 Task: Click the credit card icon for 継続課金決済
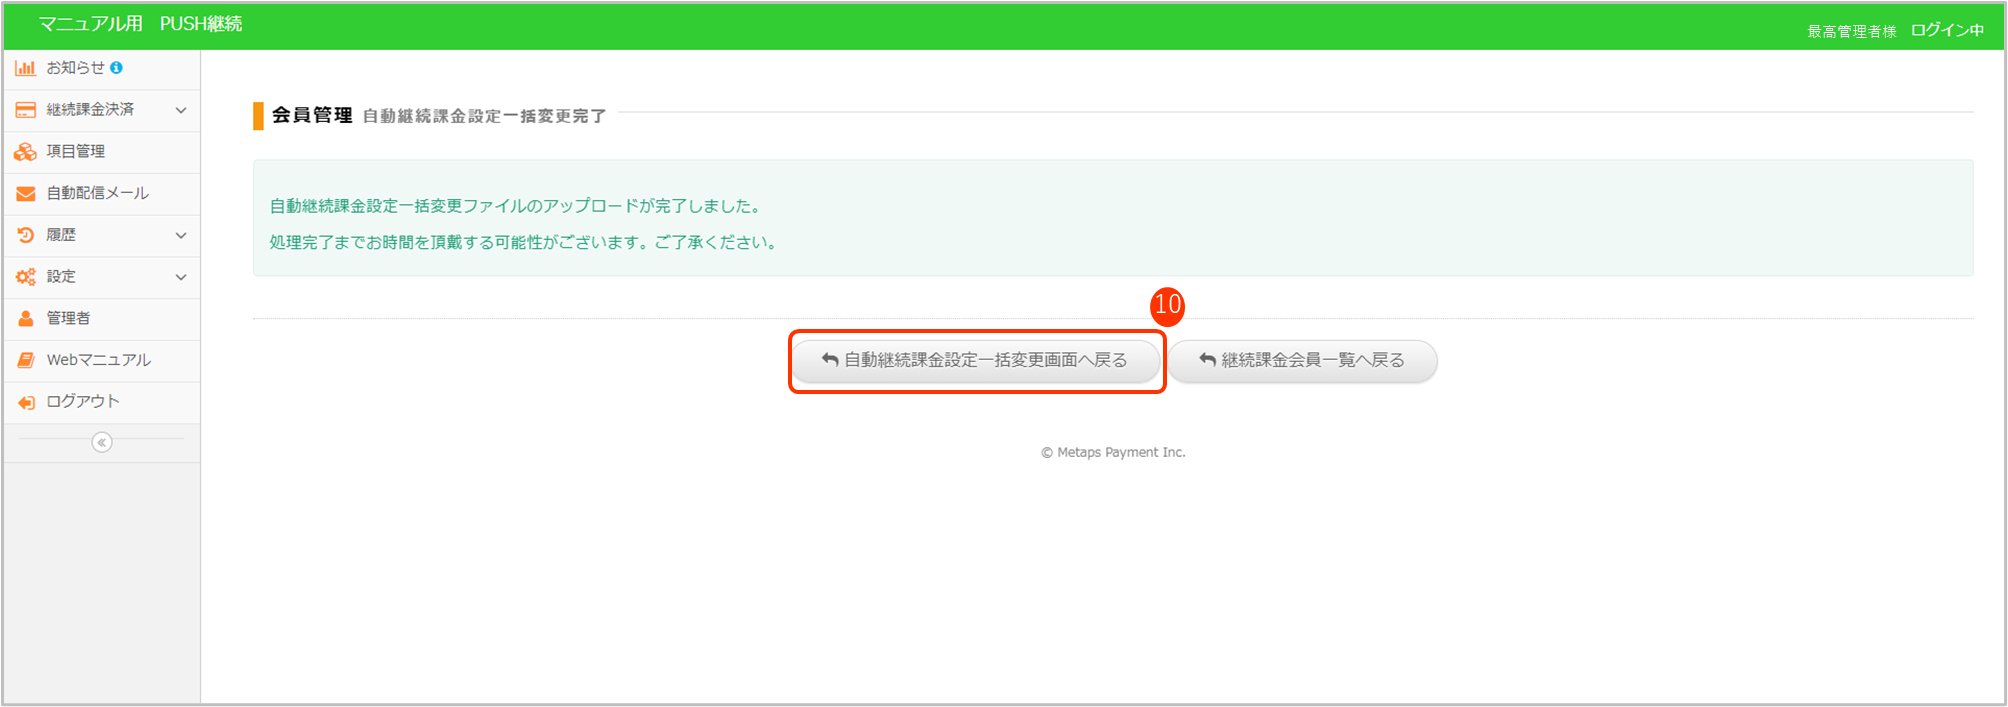click(25, 110)
